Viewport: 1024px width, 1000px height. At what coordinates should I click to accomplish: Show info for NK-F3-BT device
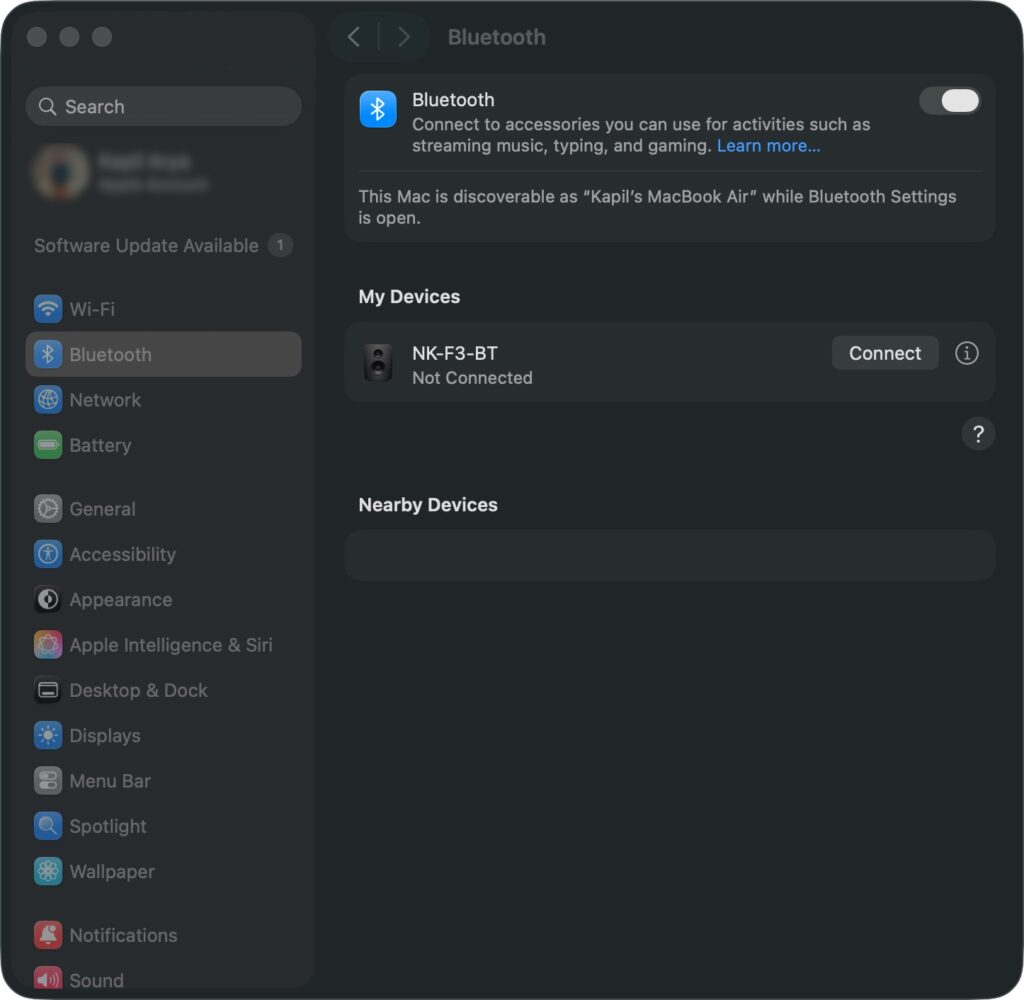point(967,353)
